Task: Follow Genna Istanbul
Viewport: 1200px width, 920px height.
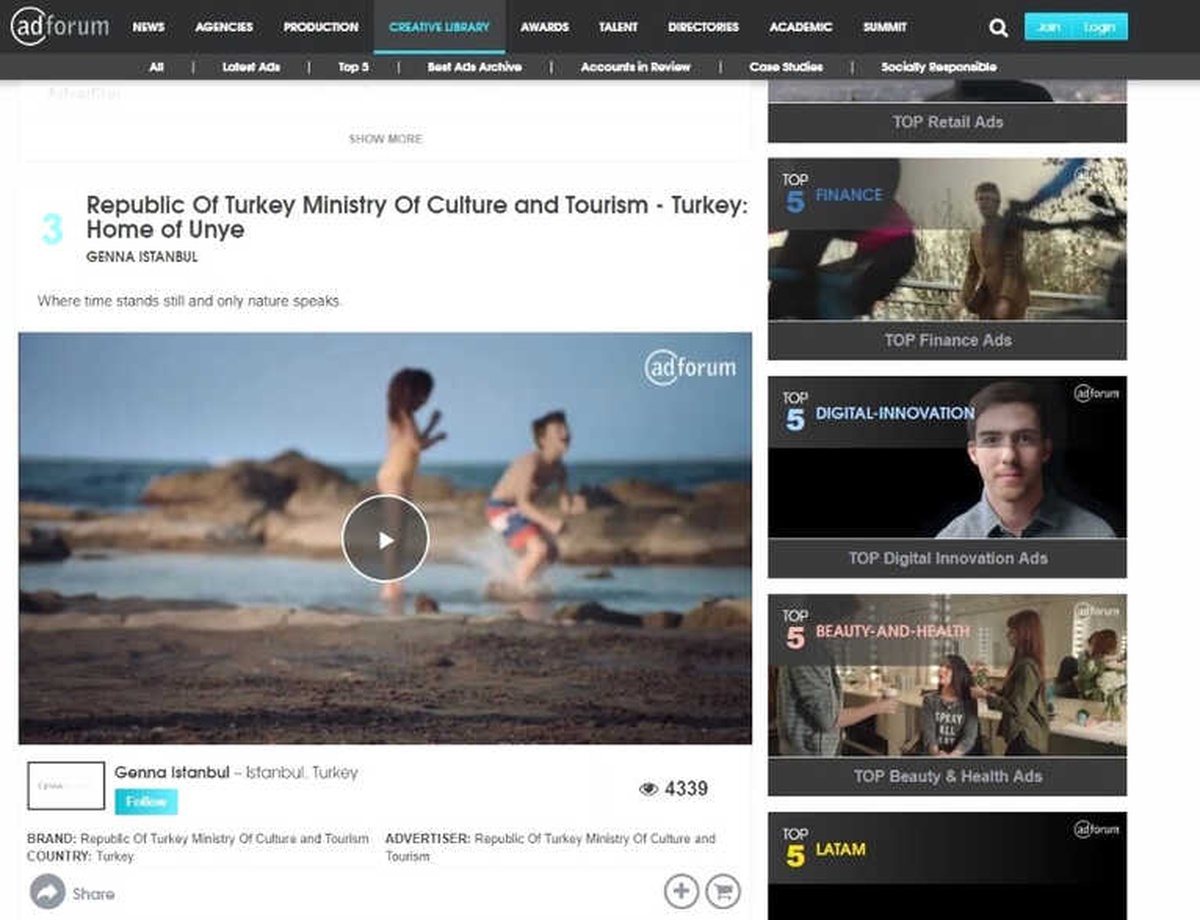Action: 146,802
